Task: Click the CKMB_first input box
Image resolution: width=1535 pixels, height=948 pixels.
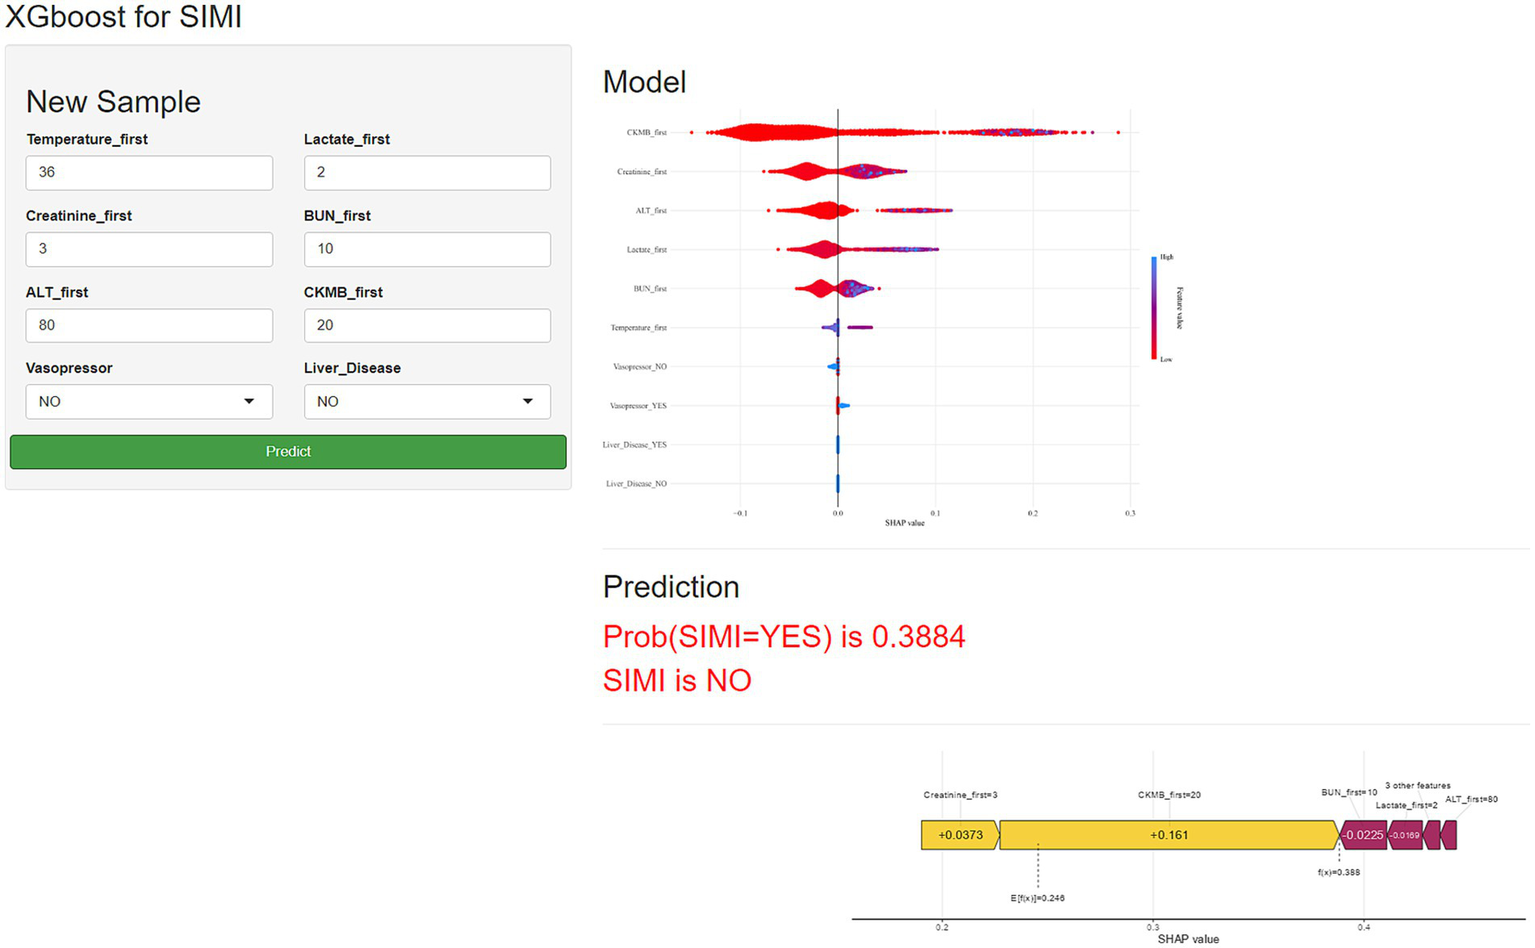Action: [427, 326]
